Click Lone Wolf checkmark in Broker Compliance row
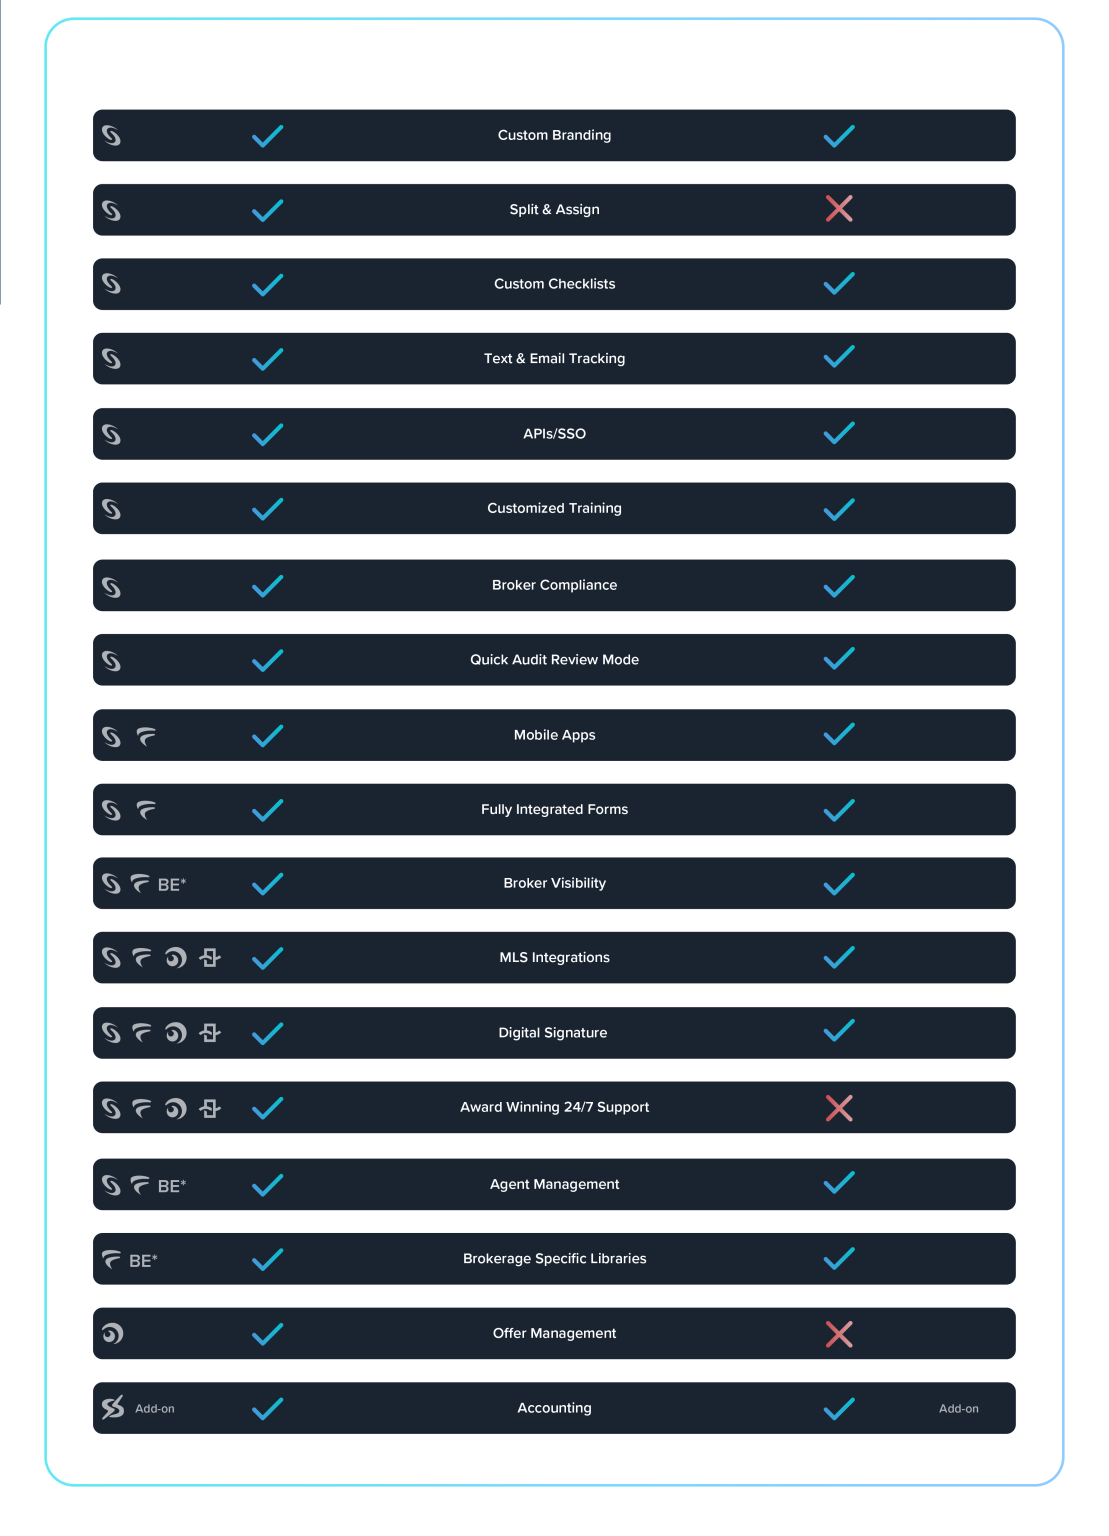 (839, 585)
